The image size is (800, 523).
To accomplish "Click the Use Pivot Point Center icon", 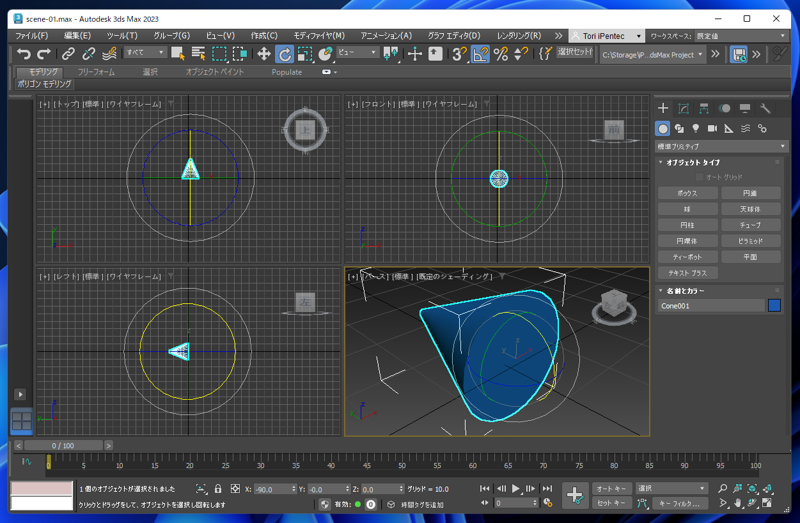I will 391,54.
